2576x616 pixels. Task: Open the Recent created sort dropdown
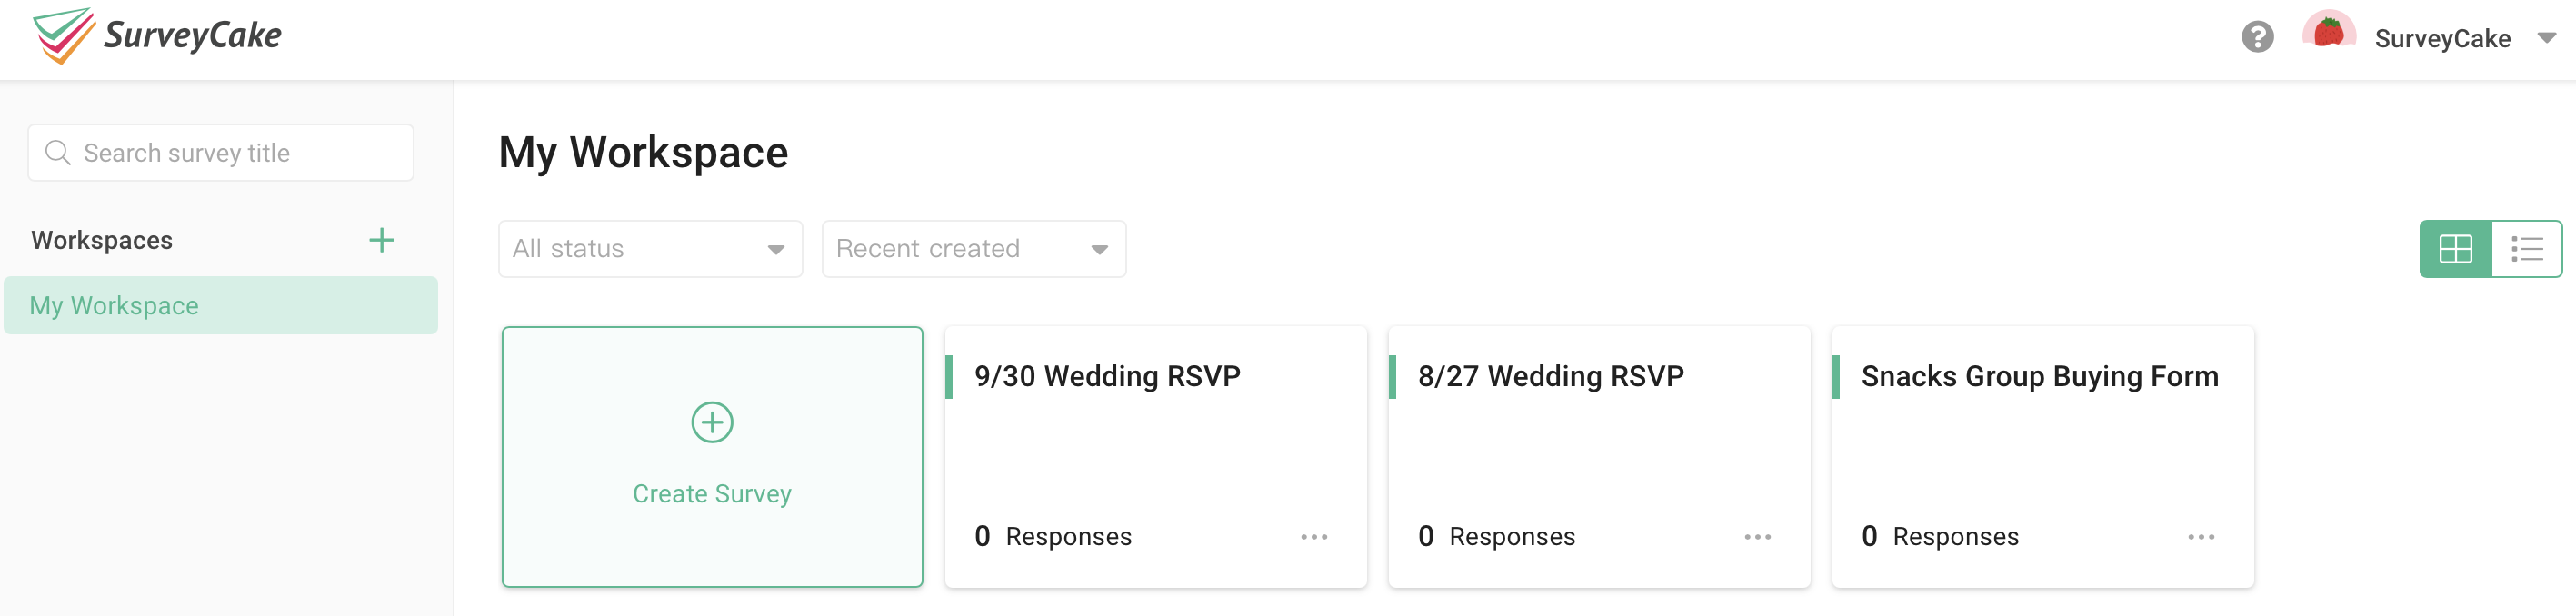[973, 248]
